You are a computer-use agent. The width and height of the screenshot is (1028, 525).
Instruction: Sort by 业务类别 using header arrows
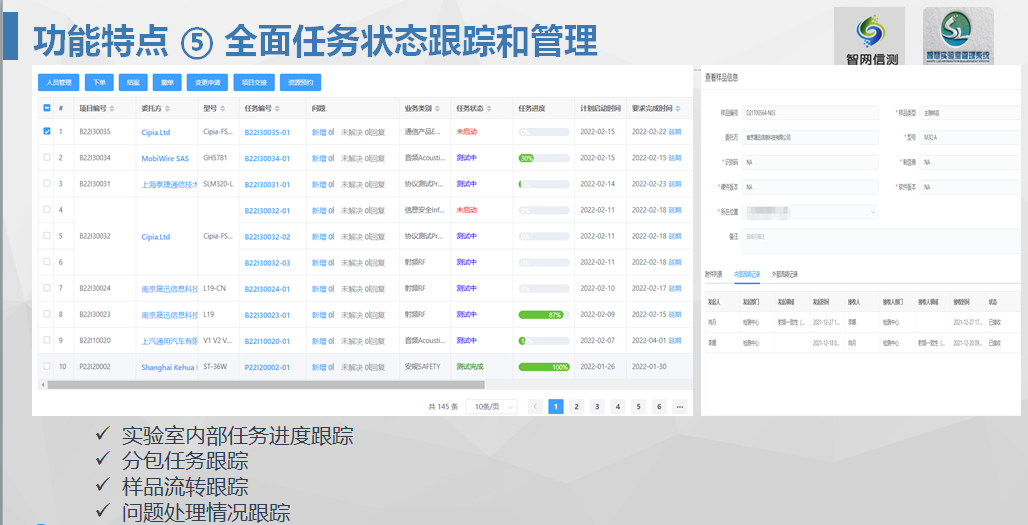437,108
